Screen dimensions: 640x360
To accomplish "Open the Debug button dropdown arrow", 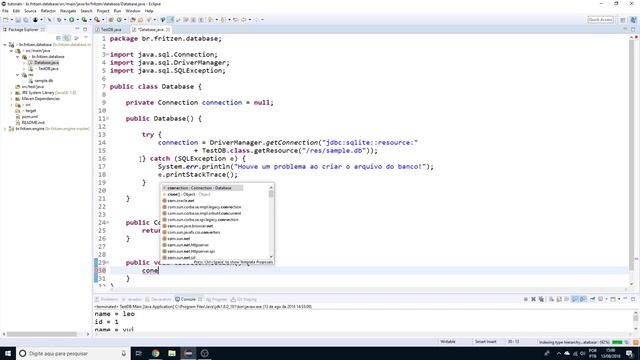I will click(x=64, y=20).
